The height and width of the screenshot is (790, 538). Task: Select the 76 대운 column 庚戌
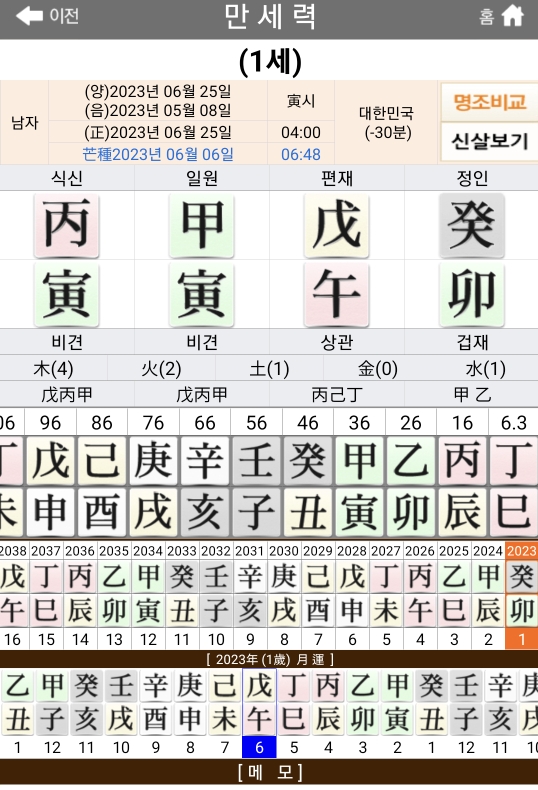[x=153, y=474]
